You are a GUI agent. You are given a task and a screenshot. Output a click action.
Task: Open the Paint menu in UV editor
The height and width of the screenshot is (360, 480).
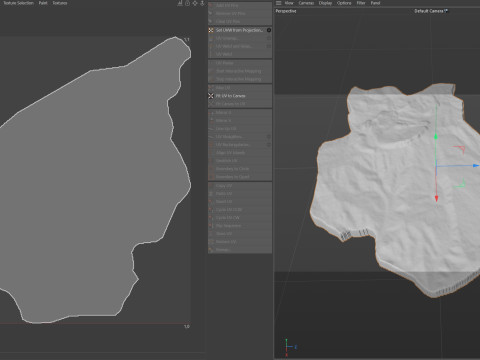coord(43,3)
